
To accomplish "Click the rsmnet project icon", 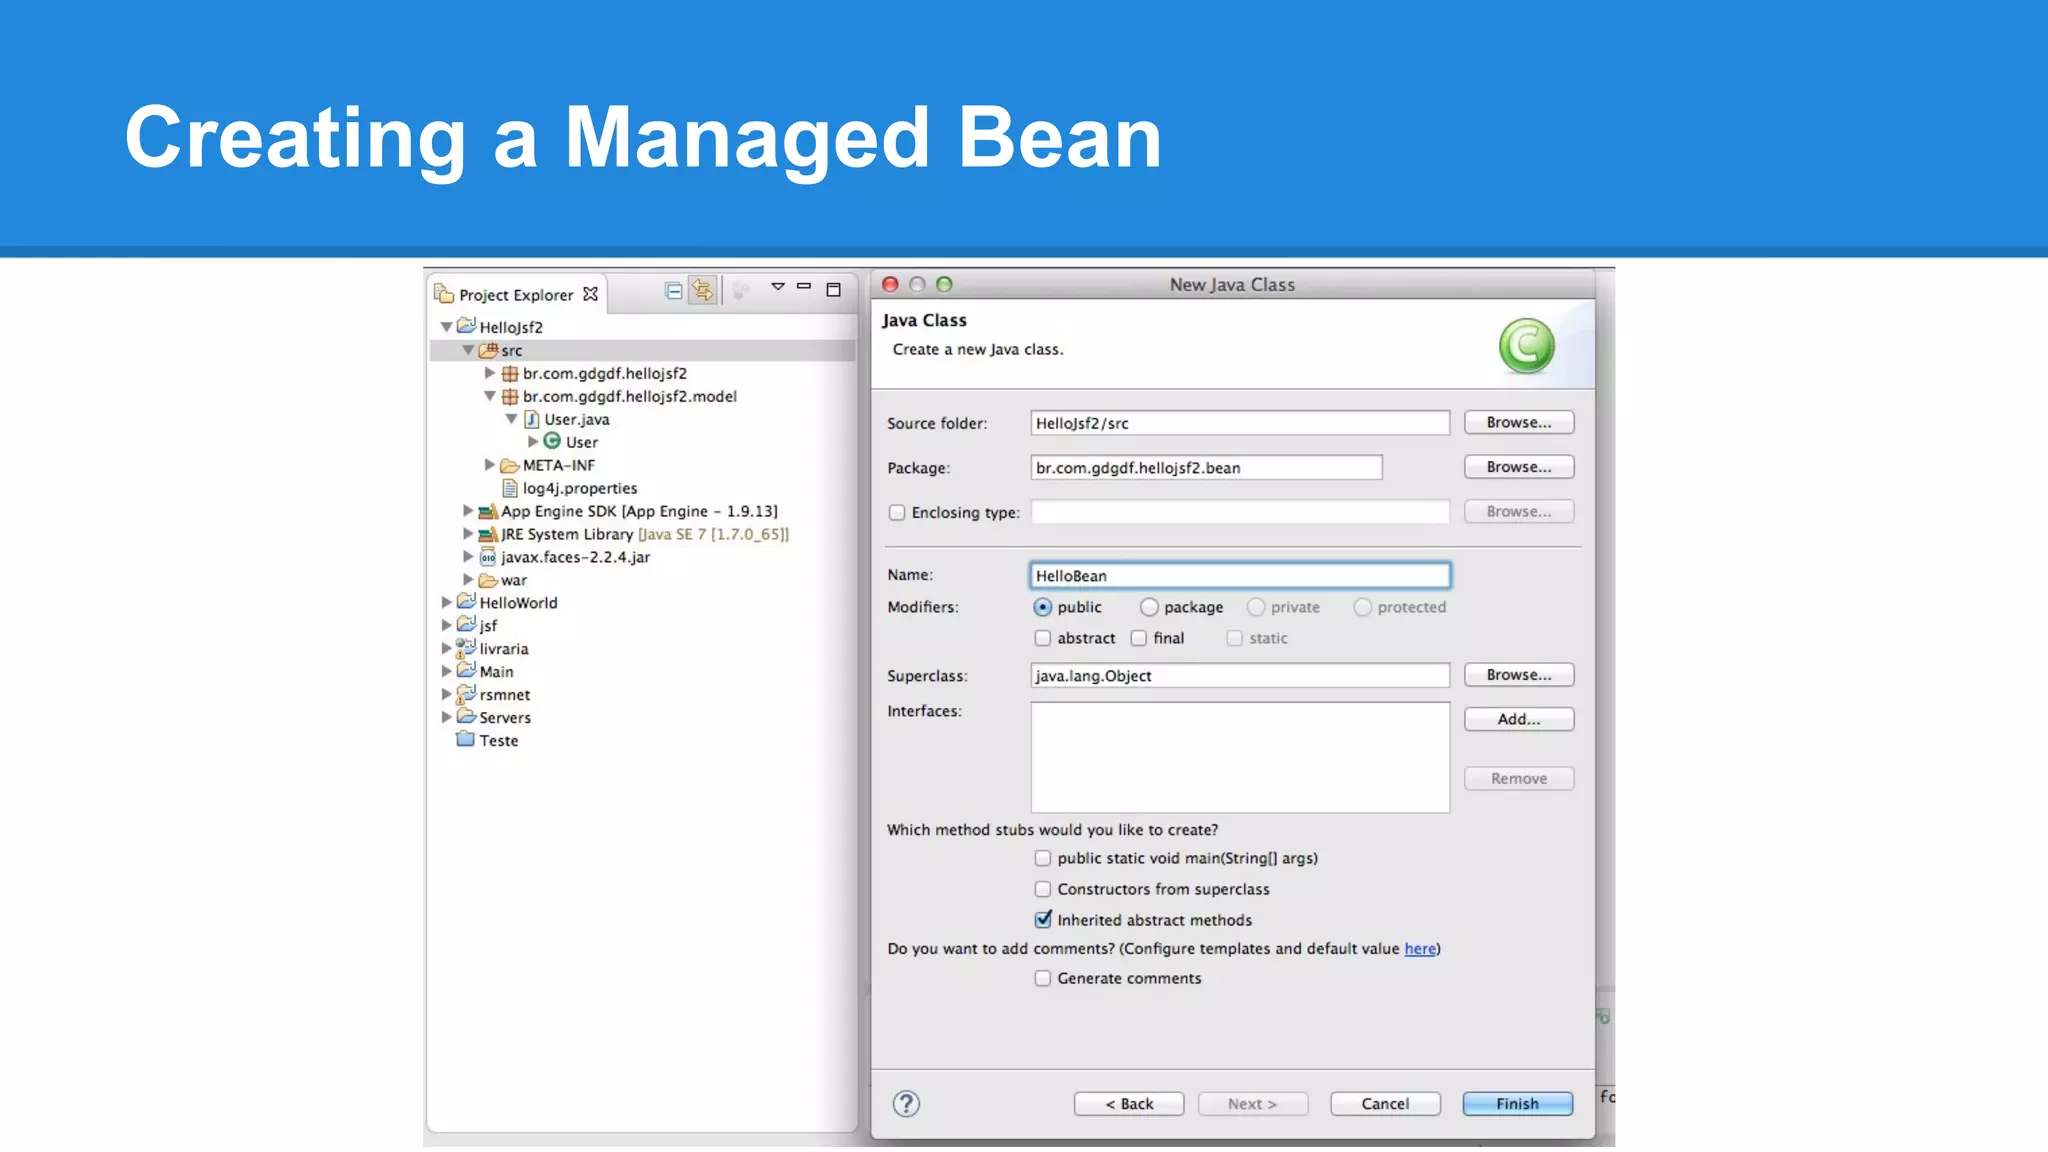I will (466, 694).
